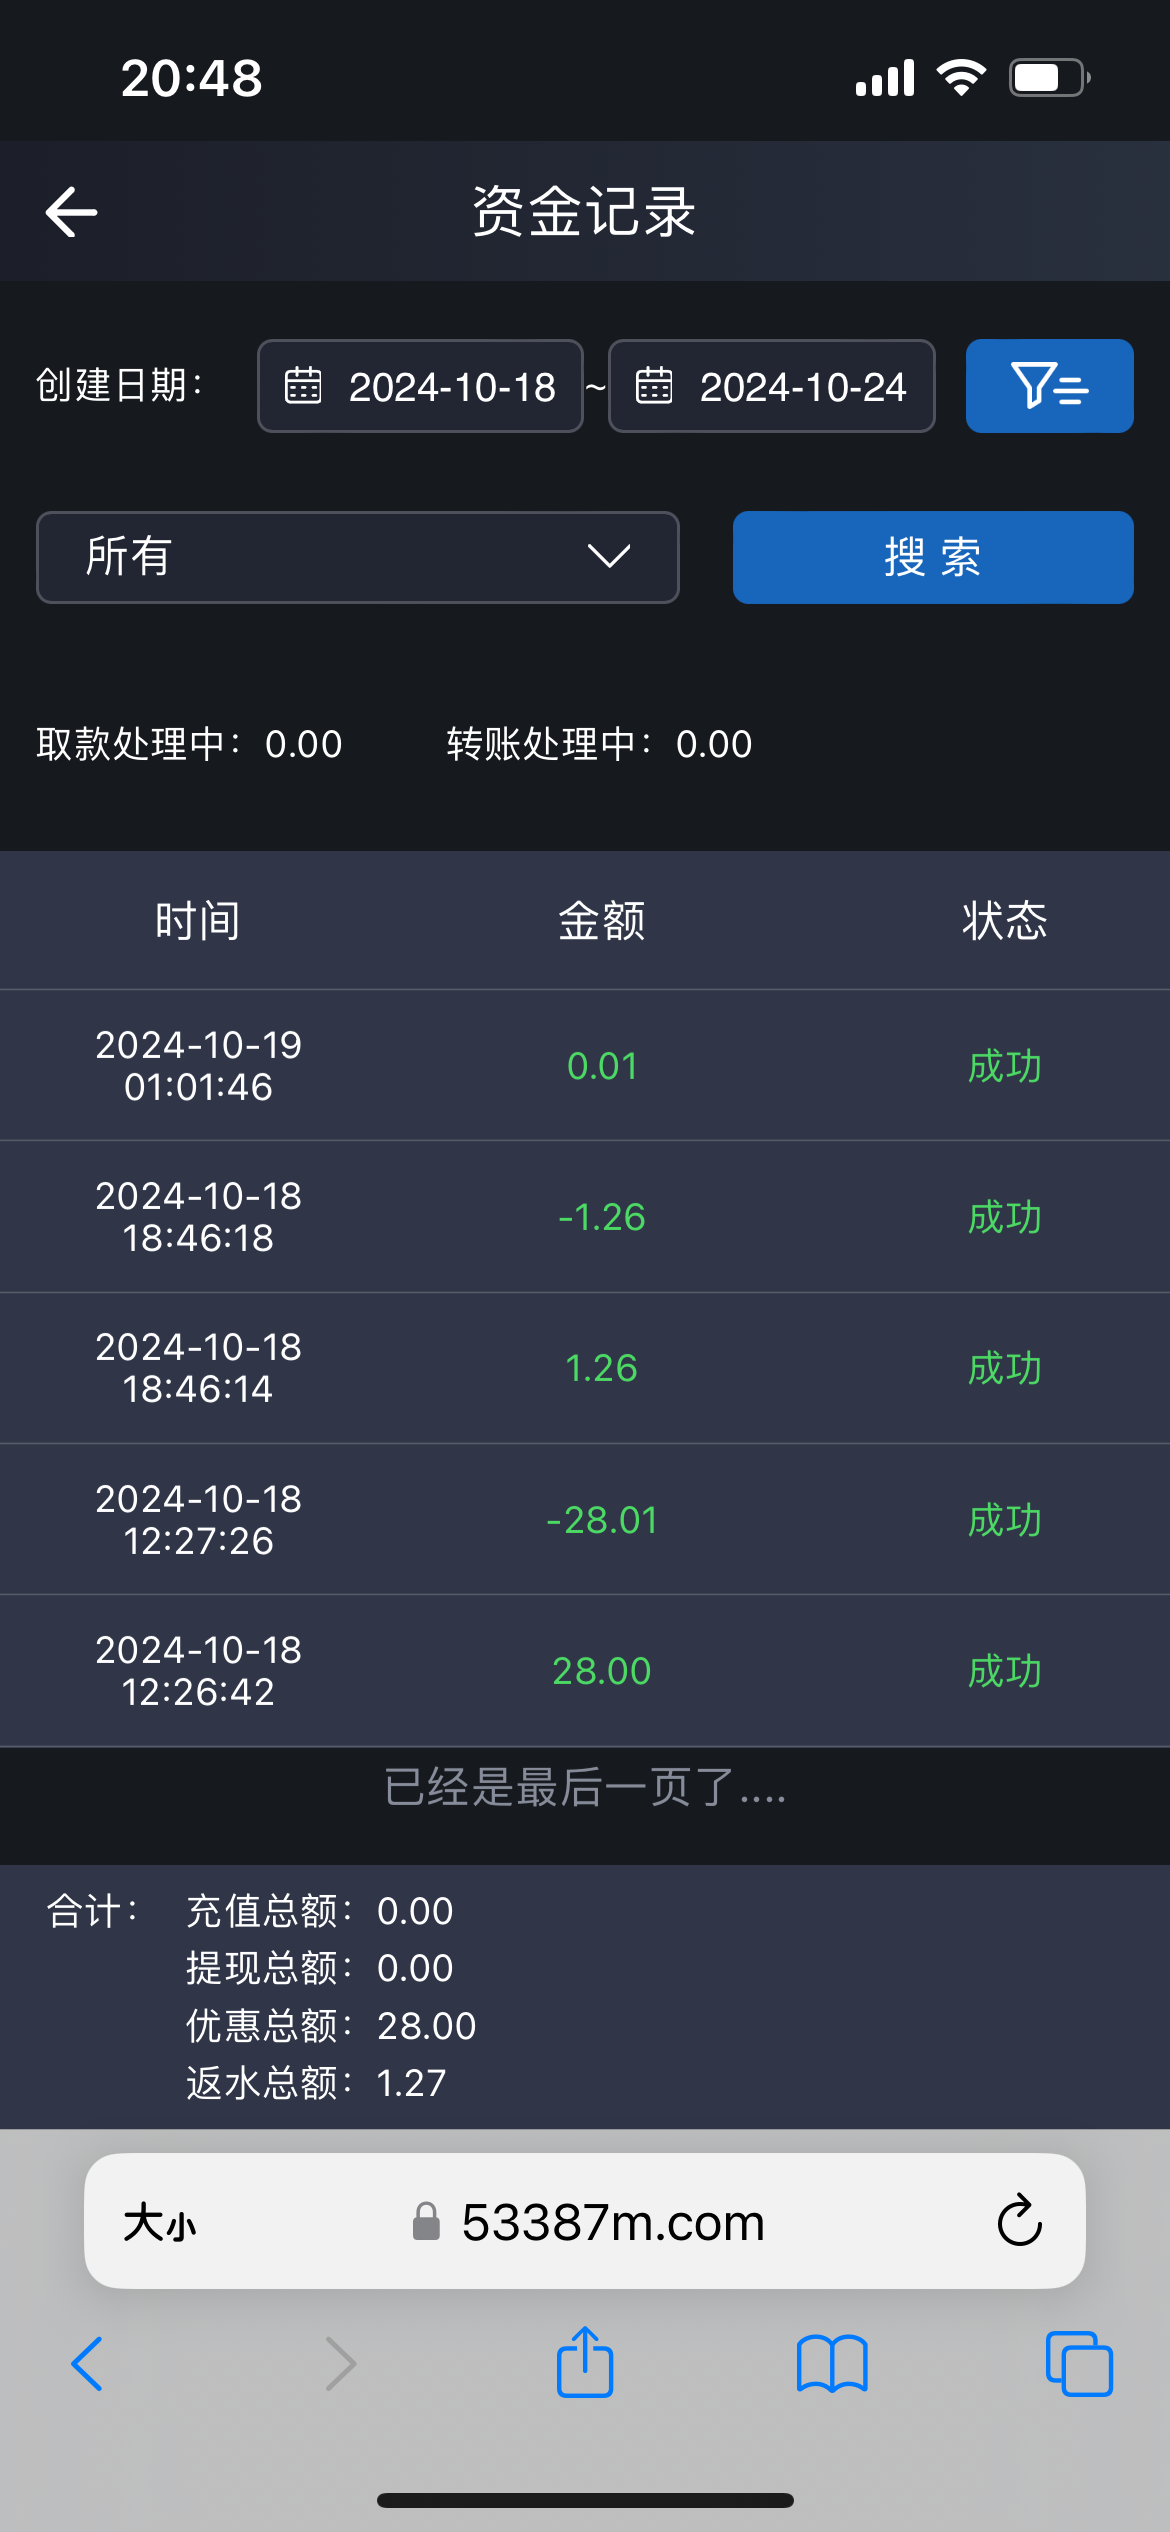Tap the back arrow in header
This screenshot has height=2532, width=1170.
(x=72, y=212)
